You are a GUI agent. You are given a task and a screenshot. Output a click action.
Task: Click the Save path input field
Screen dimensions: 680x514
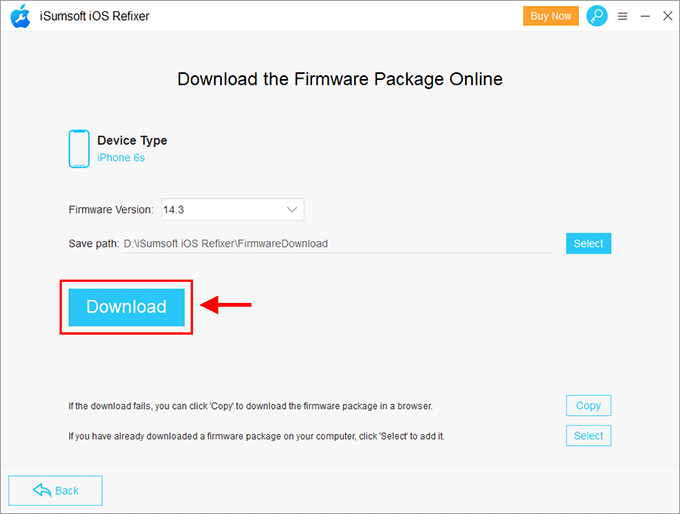[337, 244]
